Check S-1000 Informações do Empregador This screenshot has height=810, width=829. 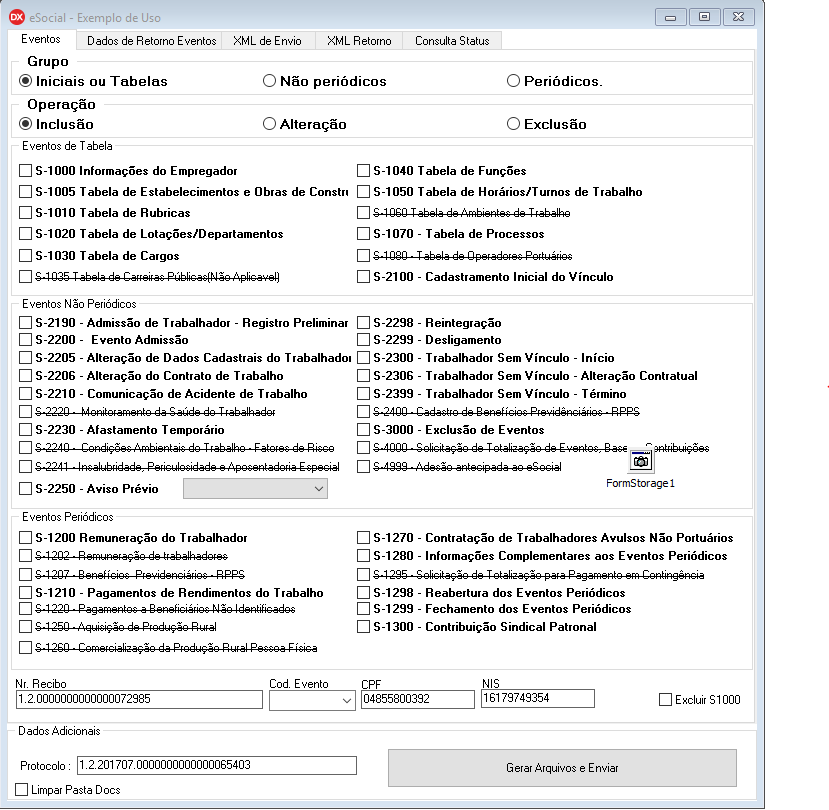[x=25, y=170]
